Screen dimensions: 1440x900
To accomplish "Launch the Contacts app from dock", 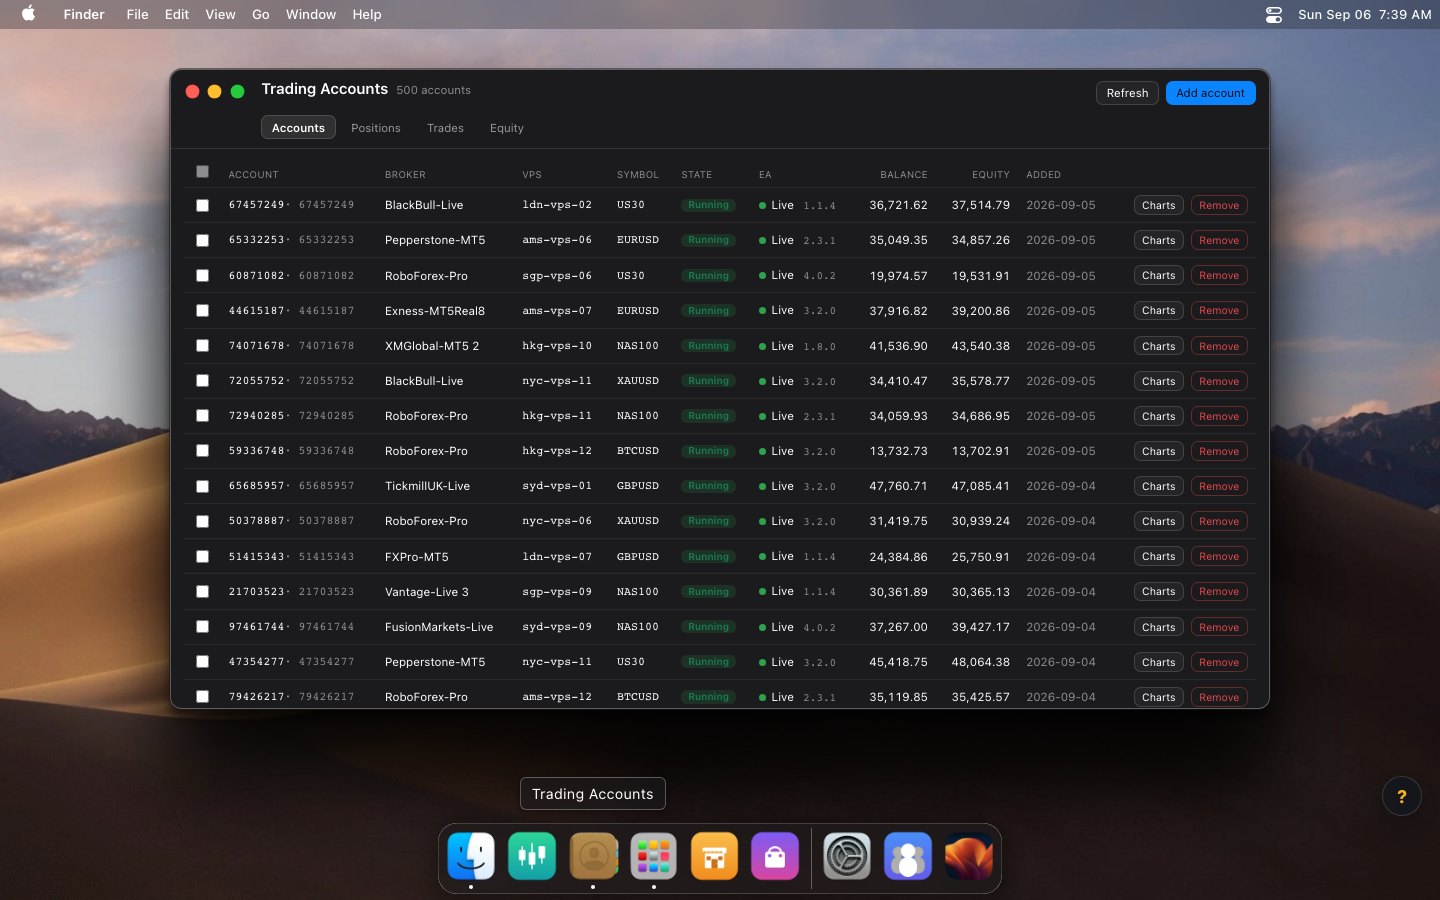I will click(x=593, y=856).
